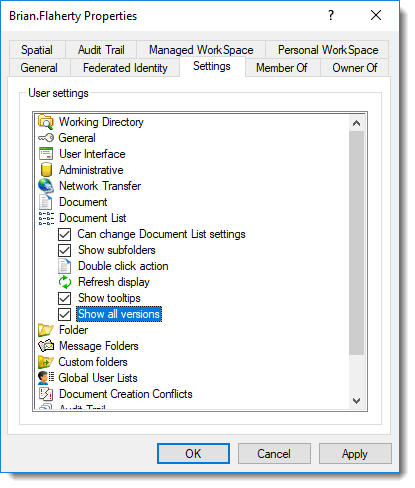415x488 pixels.
Task: Select the Global User Lists label
Action: coord(98,378)
